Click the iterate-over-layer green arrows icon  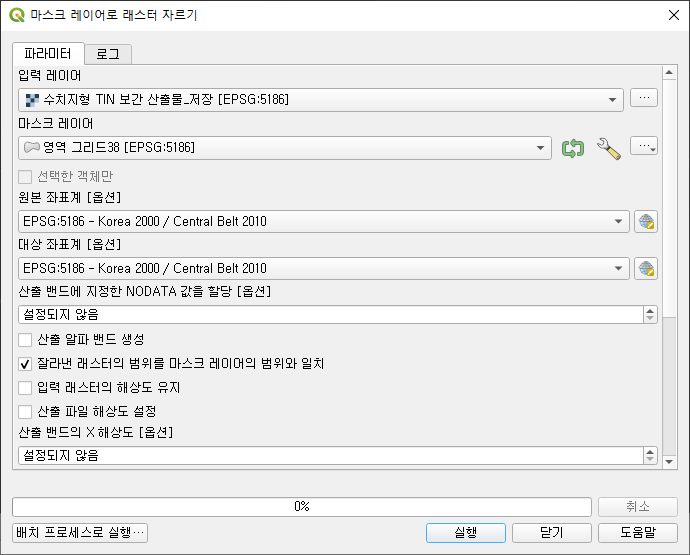[x=573, y=148]
